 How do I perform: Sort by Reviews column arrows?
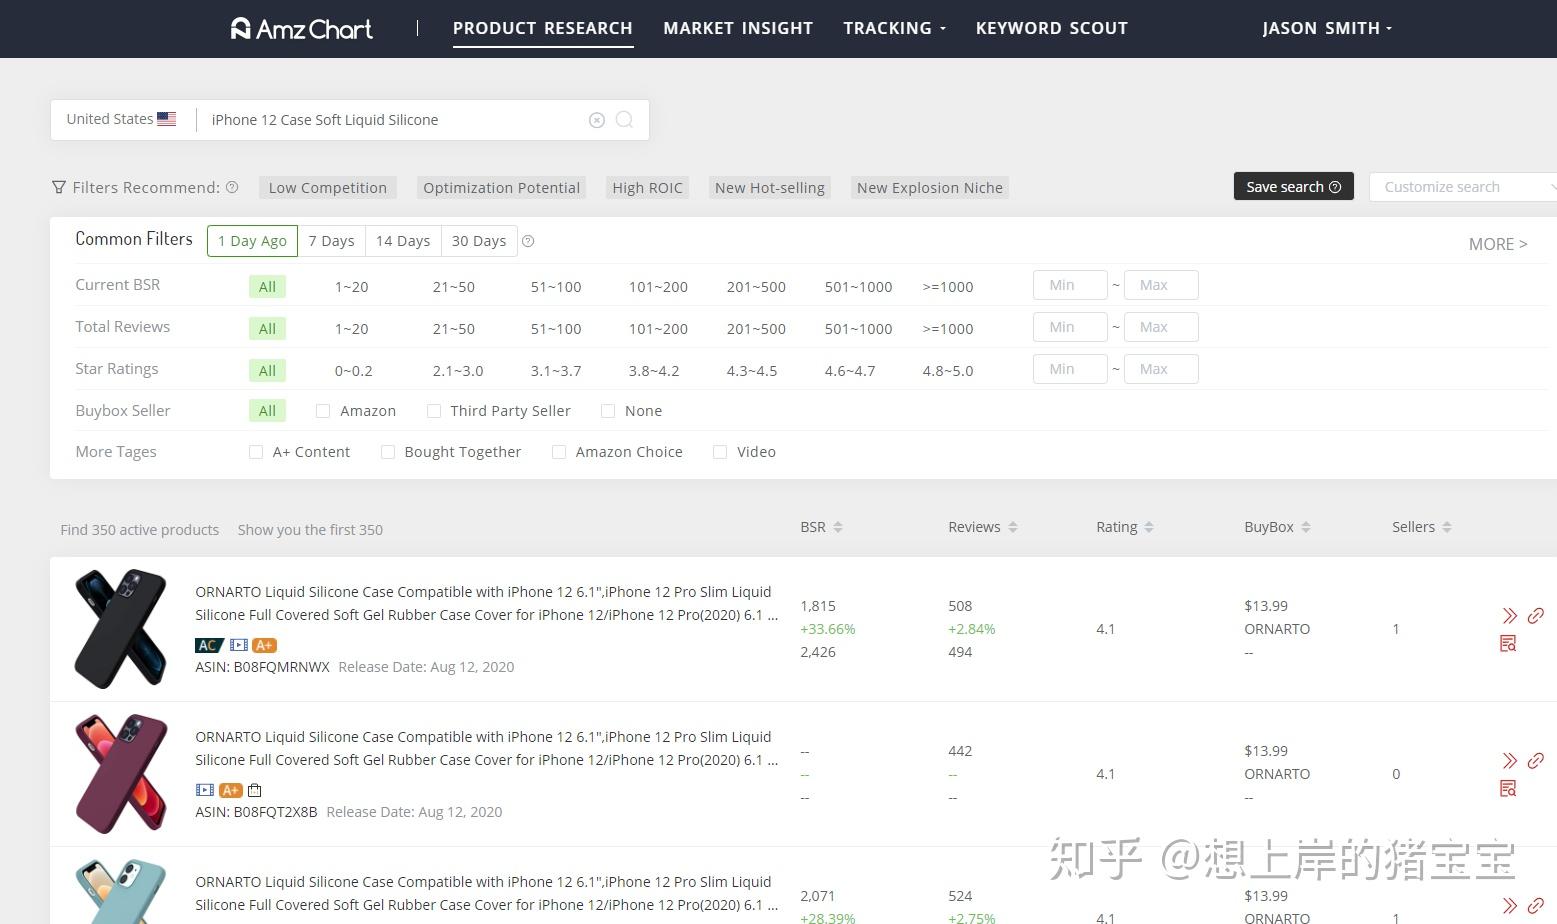tap(1013, 527)
